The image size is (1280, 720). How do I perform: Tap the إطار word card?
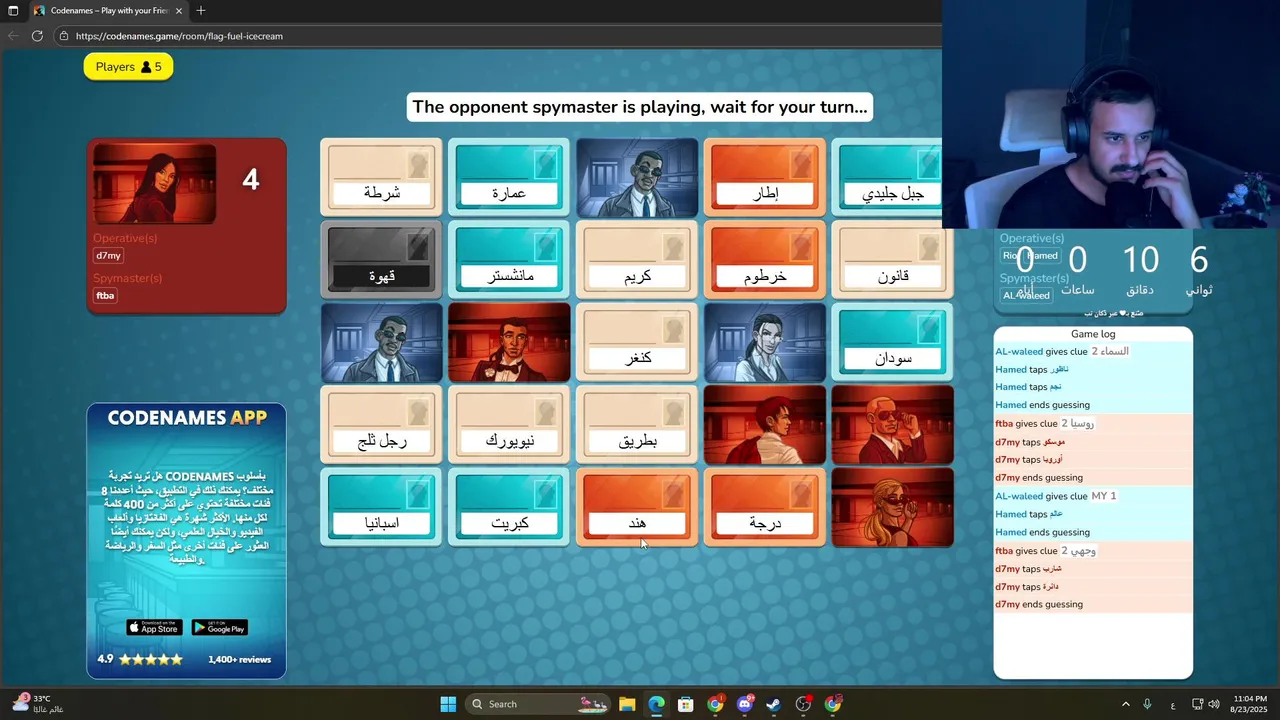click(765, 177)
